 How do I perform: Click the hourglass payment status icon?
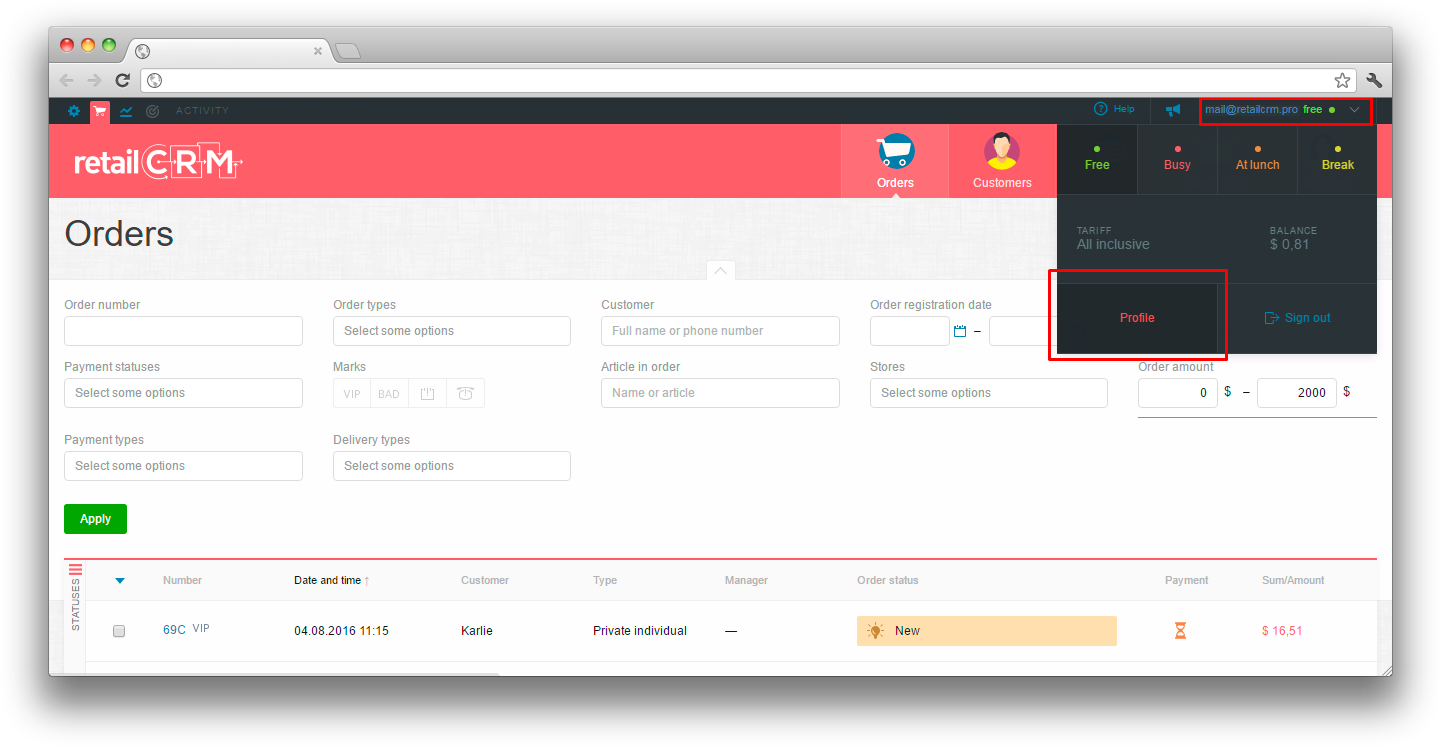click(1180, 631)
